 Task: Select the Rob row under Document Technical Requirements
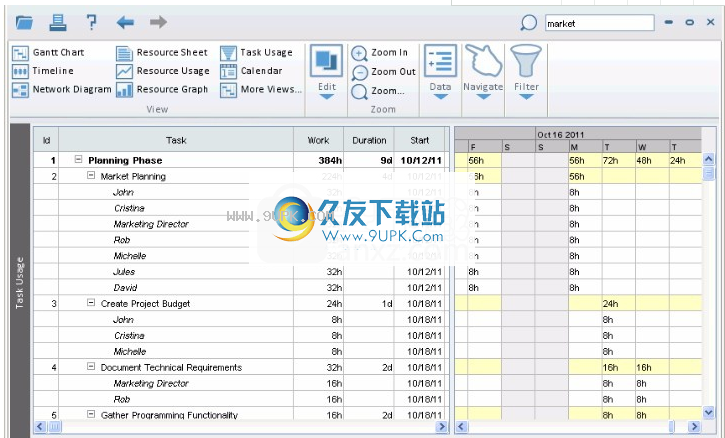240,399
